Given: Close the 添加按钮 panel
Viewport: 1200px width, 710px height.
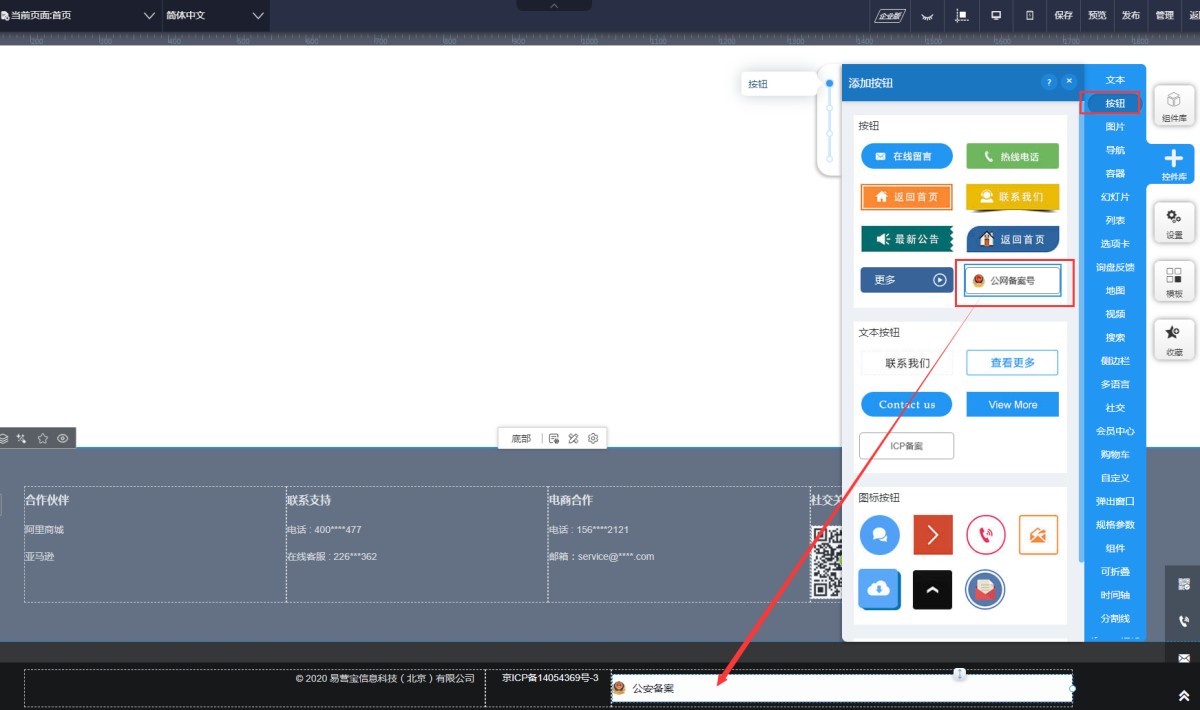Looking at the screenshot, I should click(x=1069, y=82).
